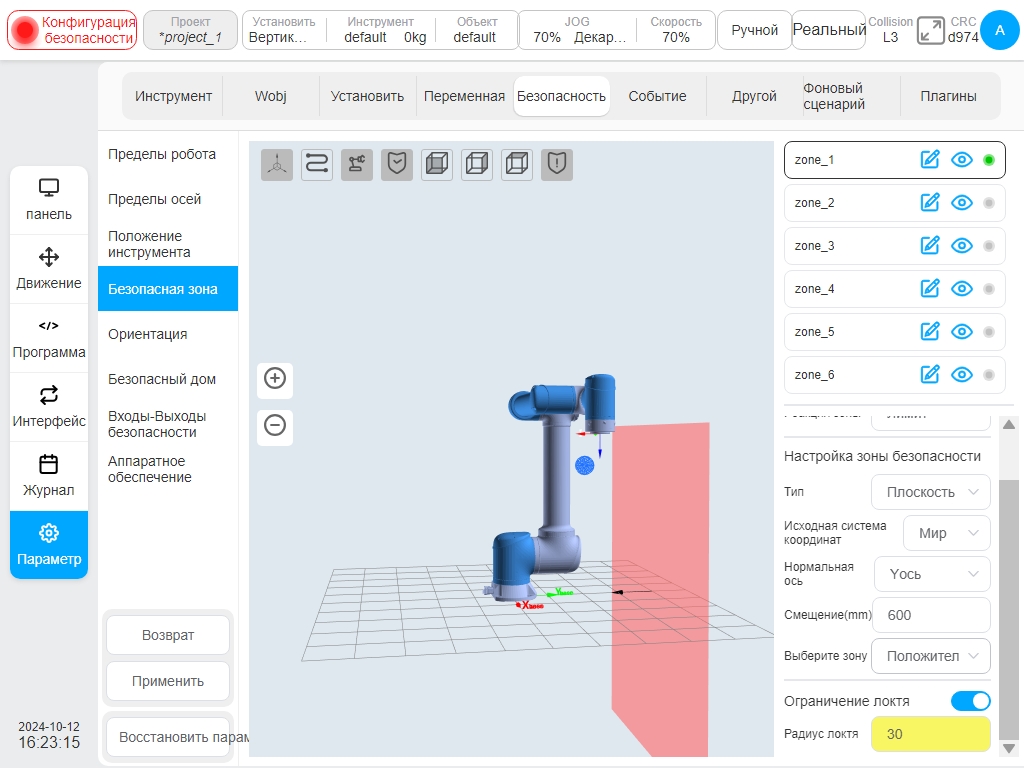The image size is (1024, 768).
Task: Open the Тип dropdown showing Плоскость
Action: click(x=931, y=492)
